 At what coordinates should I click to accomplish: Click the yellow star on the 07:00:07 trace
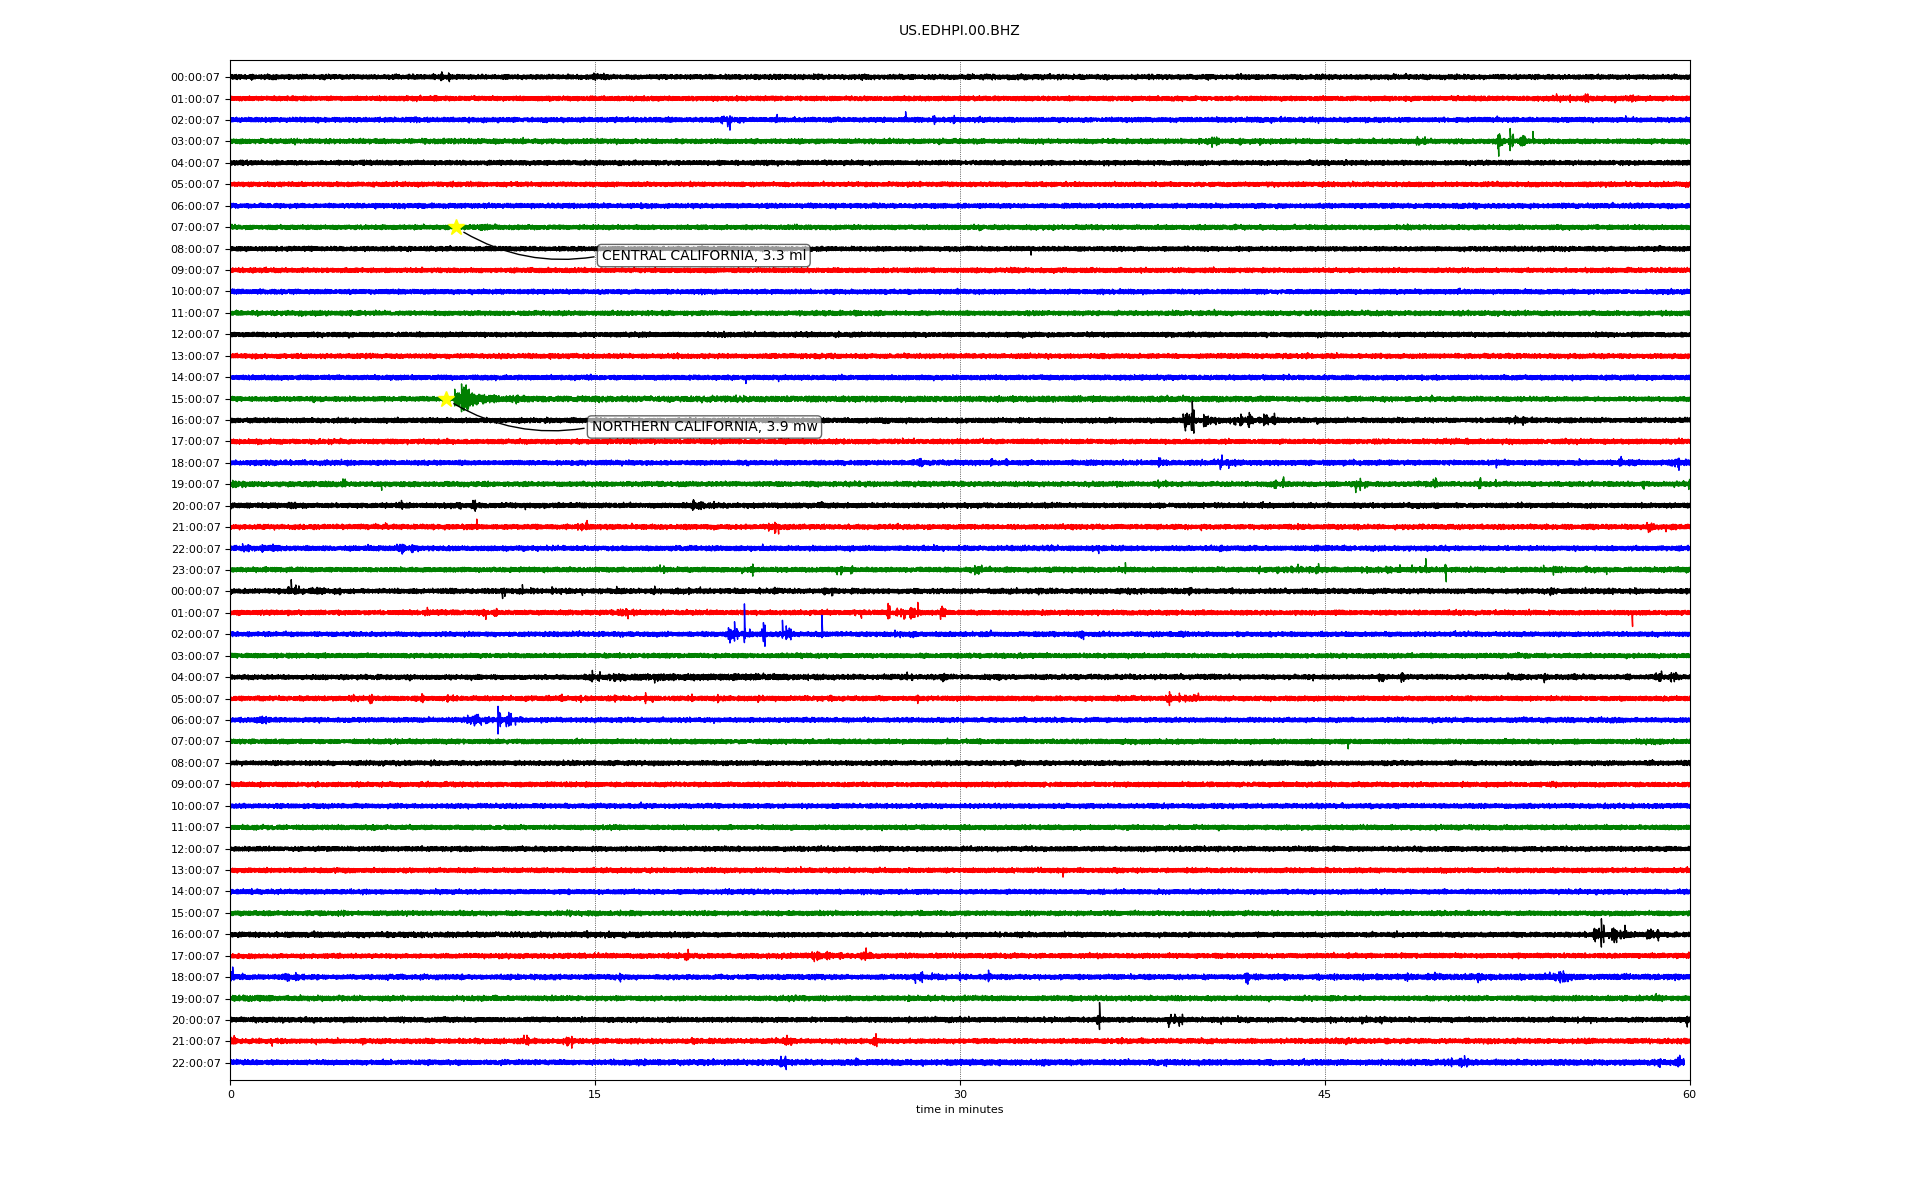pyautogui.click(x=456, y=227)
